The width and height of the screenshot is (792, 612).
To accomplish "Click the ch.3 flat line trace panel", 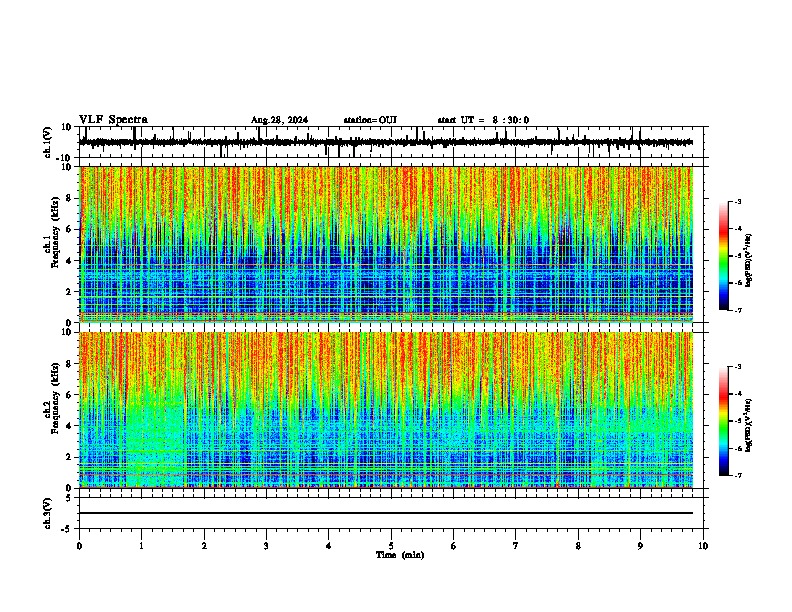I will coord(391,513).
